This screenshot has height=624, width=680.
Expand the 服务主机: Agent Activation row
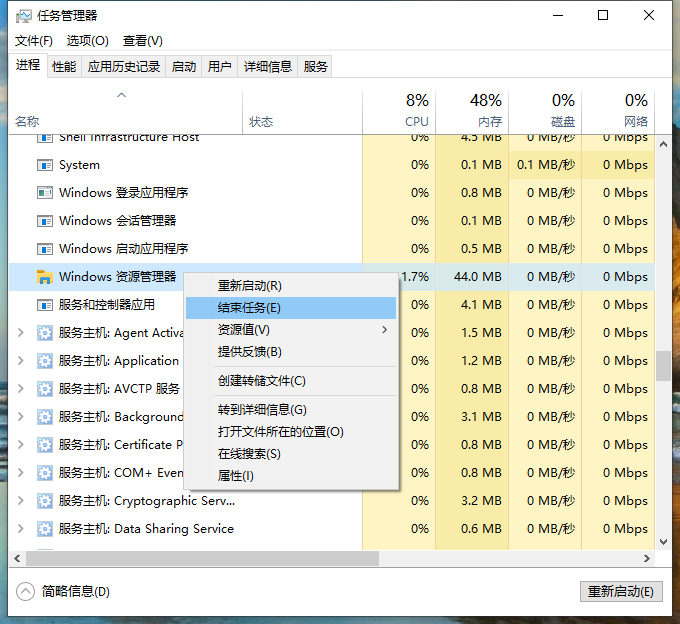[21, 333]
